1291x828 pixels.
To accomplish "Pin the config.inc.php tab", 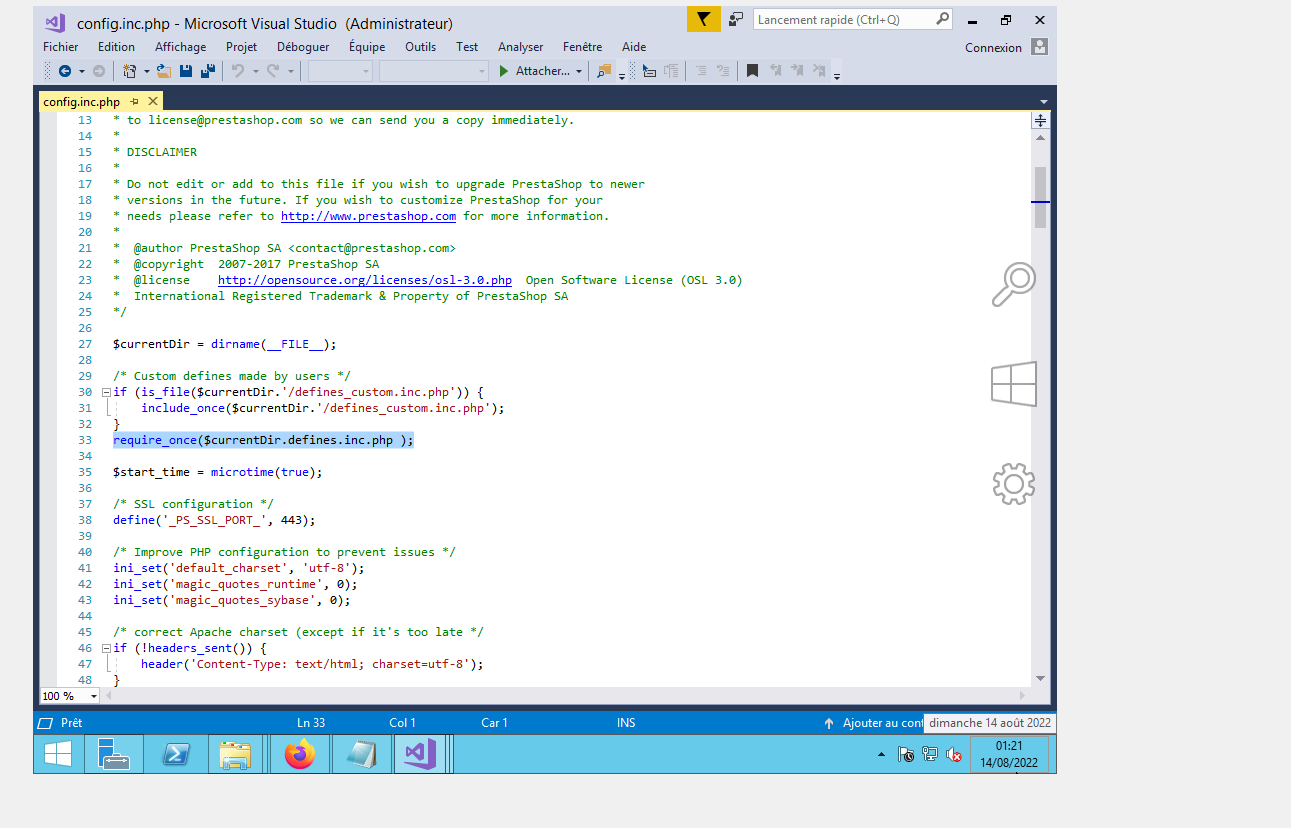I will pyautogui.click(x=134, y=102).
